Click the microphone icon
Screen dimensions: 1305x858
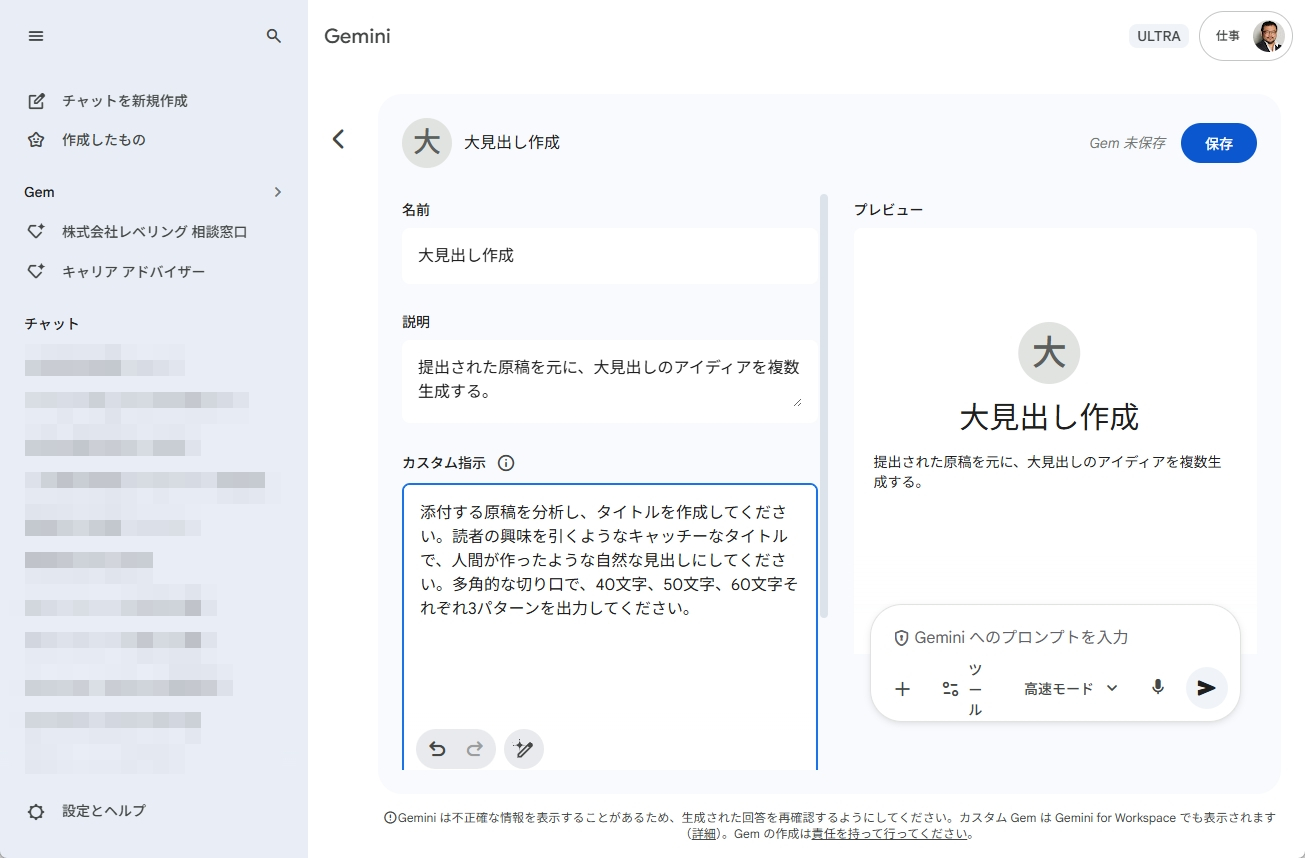pos(1158,688)
